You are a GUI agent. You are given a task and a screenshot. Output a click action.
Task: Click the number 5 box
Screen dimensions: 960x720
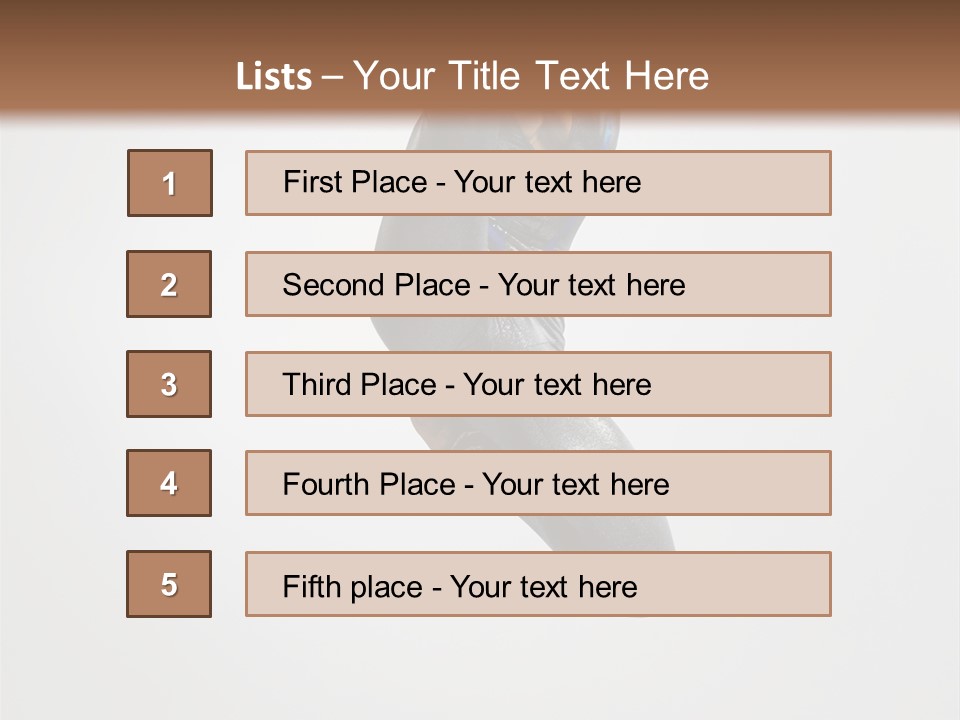tap(169, 584)
